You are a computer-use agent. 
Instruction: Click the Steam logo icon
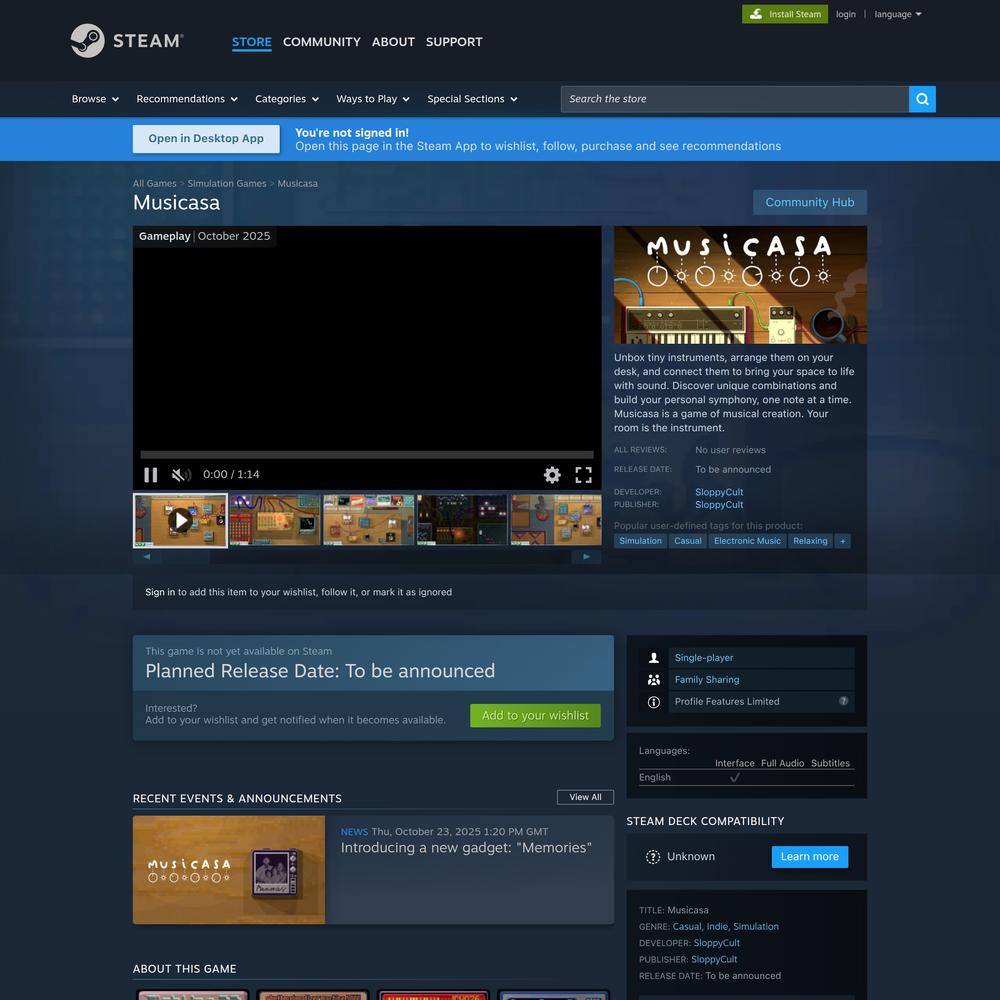[x=88, y=41]
